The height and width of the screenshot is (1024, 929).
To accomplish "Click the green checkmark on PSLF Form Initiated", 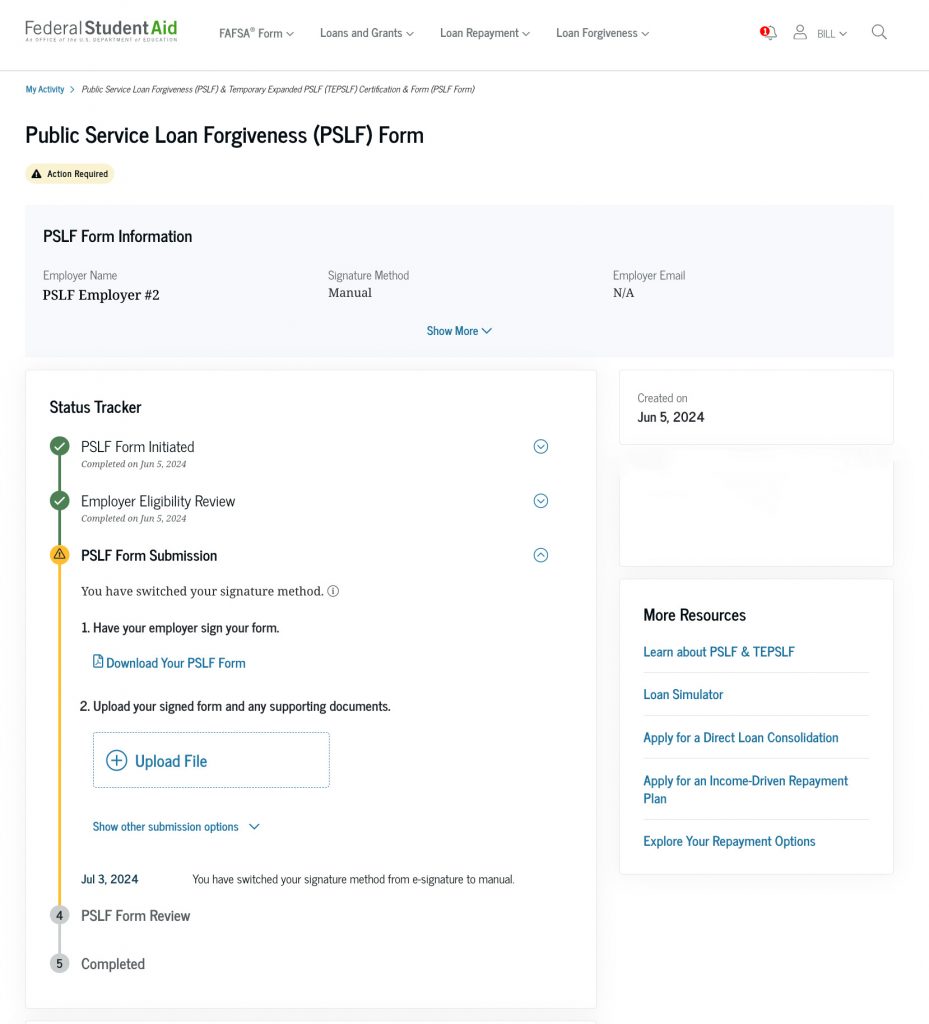I will [x=59, y=446].
